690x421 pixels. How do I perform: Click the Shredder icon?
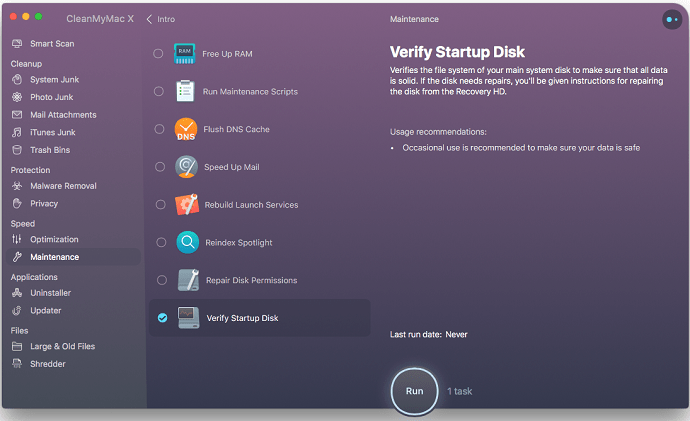point(17,364)
